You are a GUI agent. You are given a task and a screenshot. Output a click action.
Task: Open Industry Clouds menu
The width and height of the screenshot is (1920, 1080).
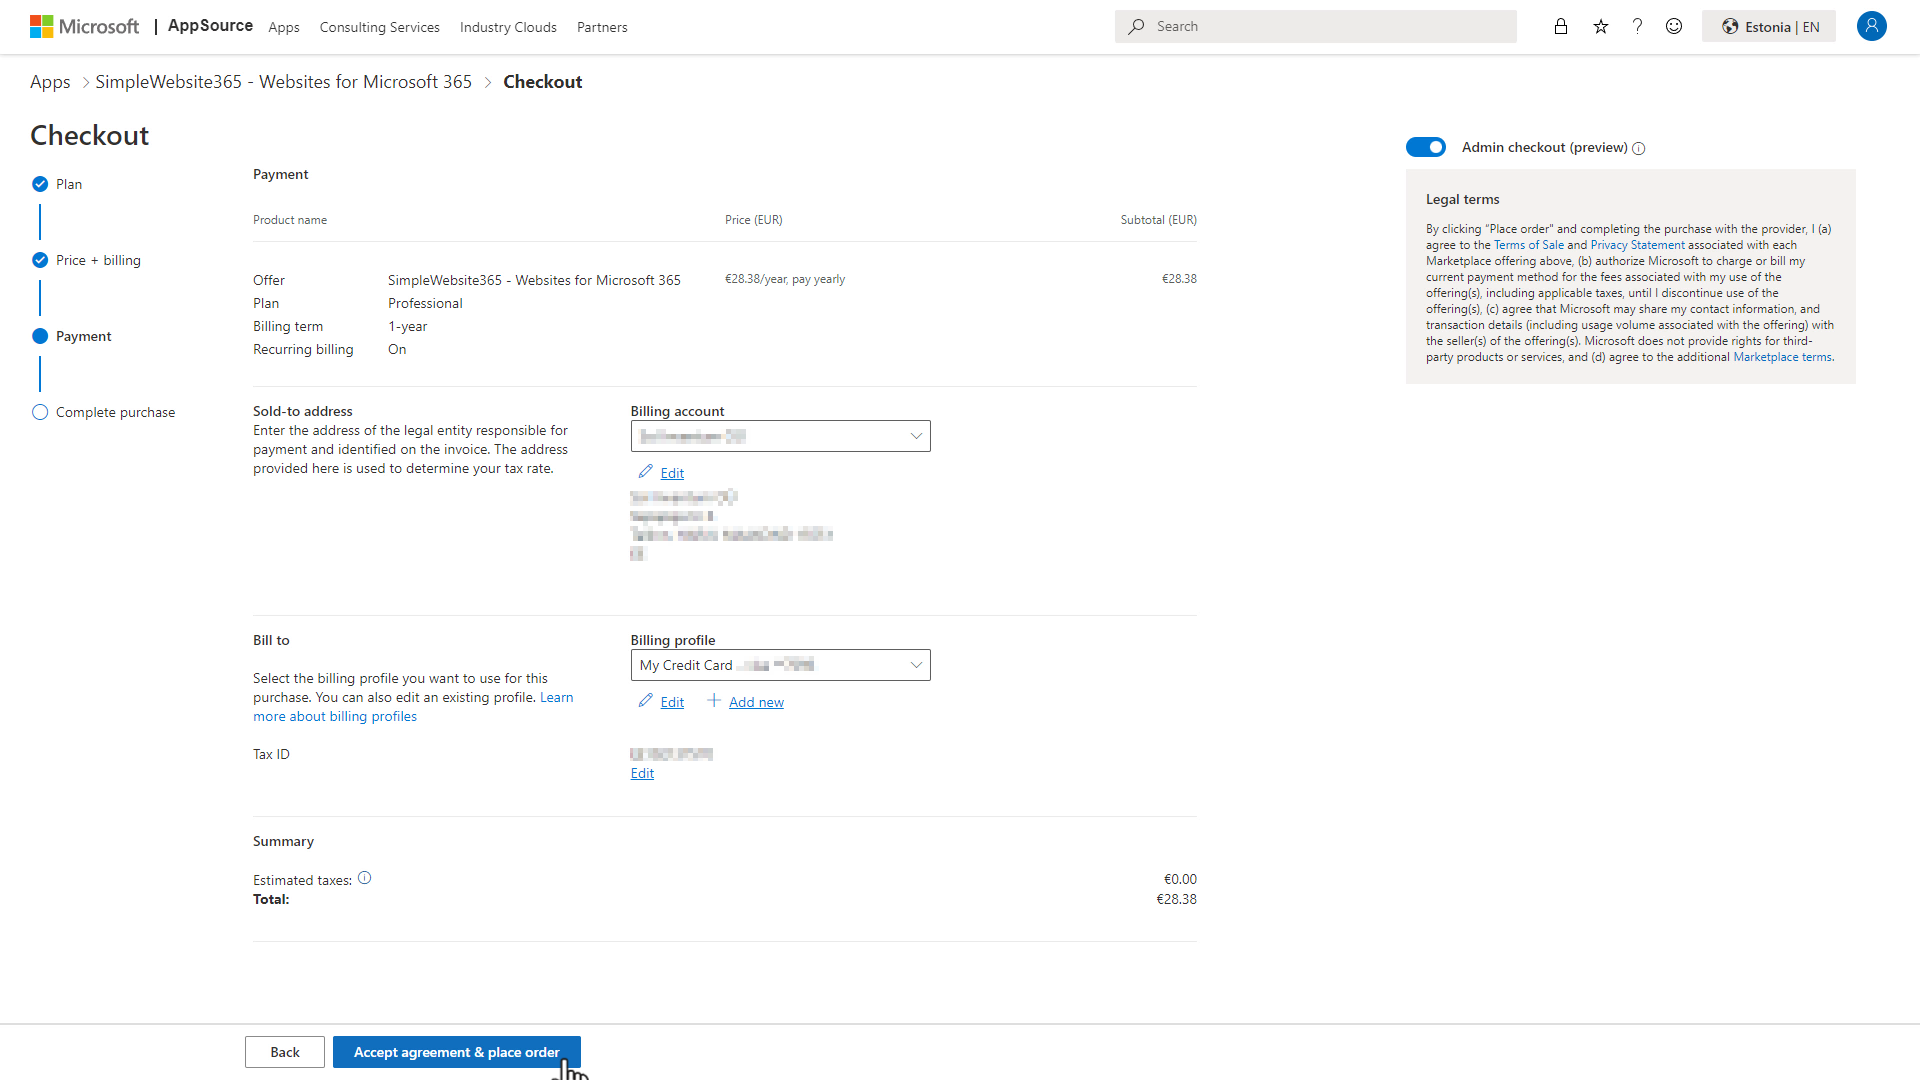click(x=508, y=27)
